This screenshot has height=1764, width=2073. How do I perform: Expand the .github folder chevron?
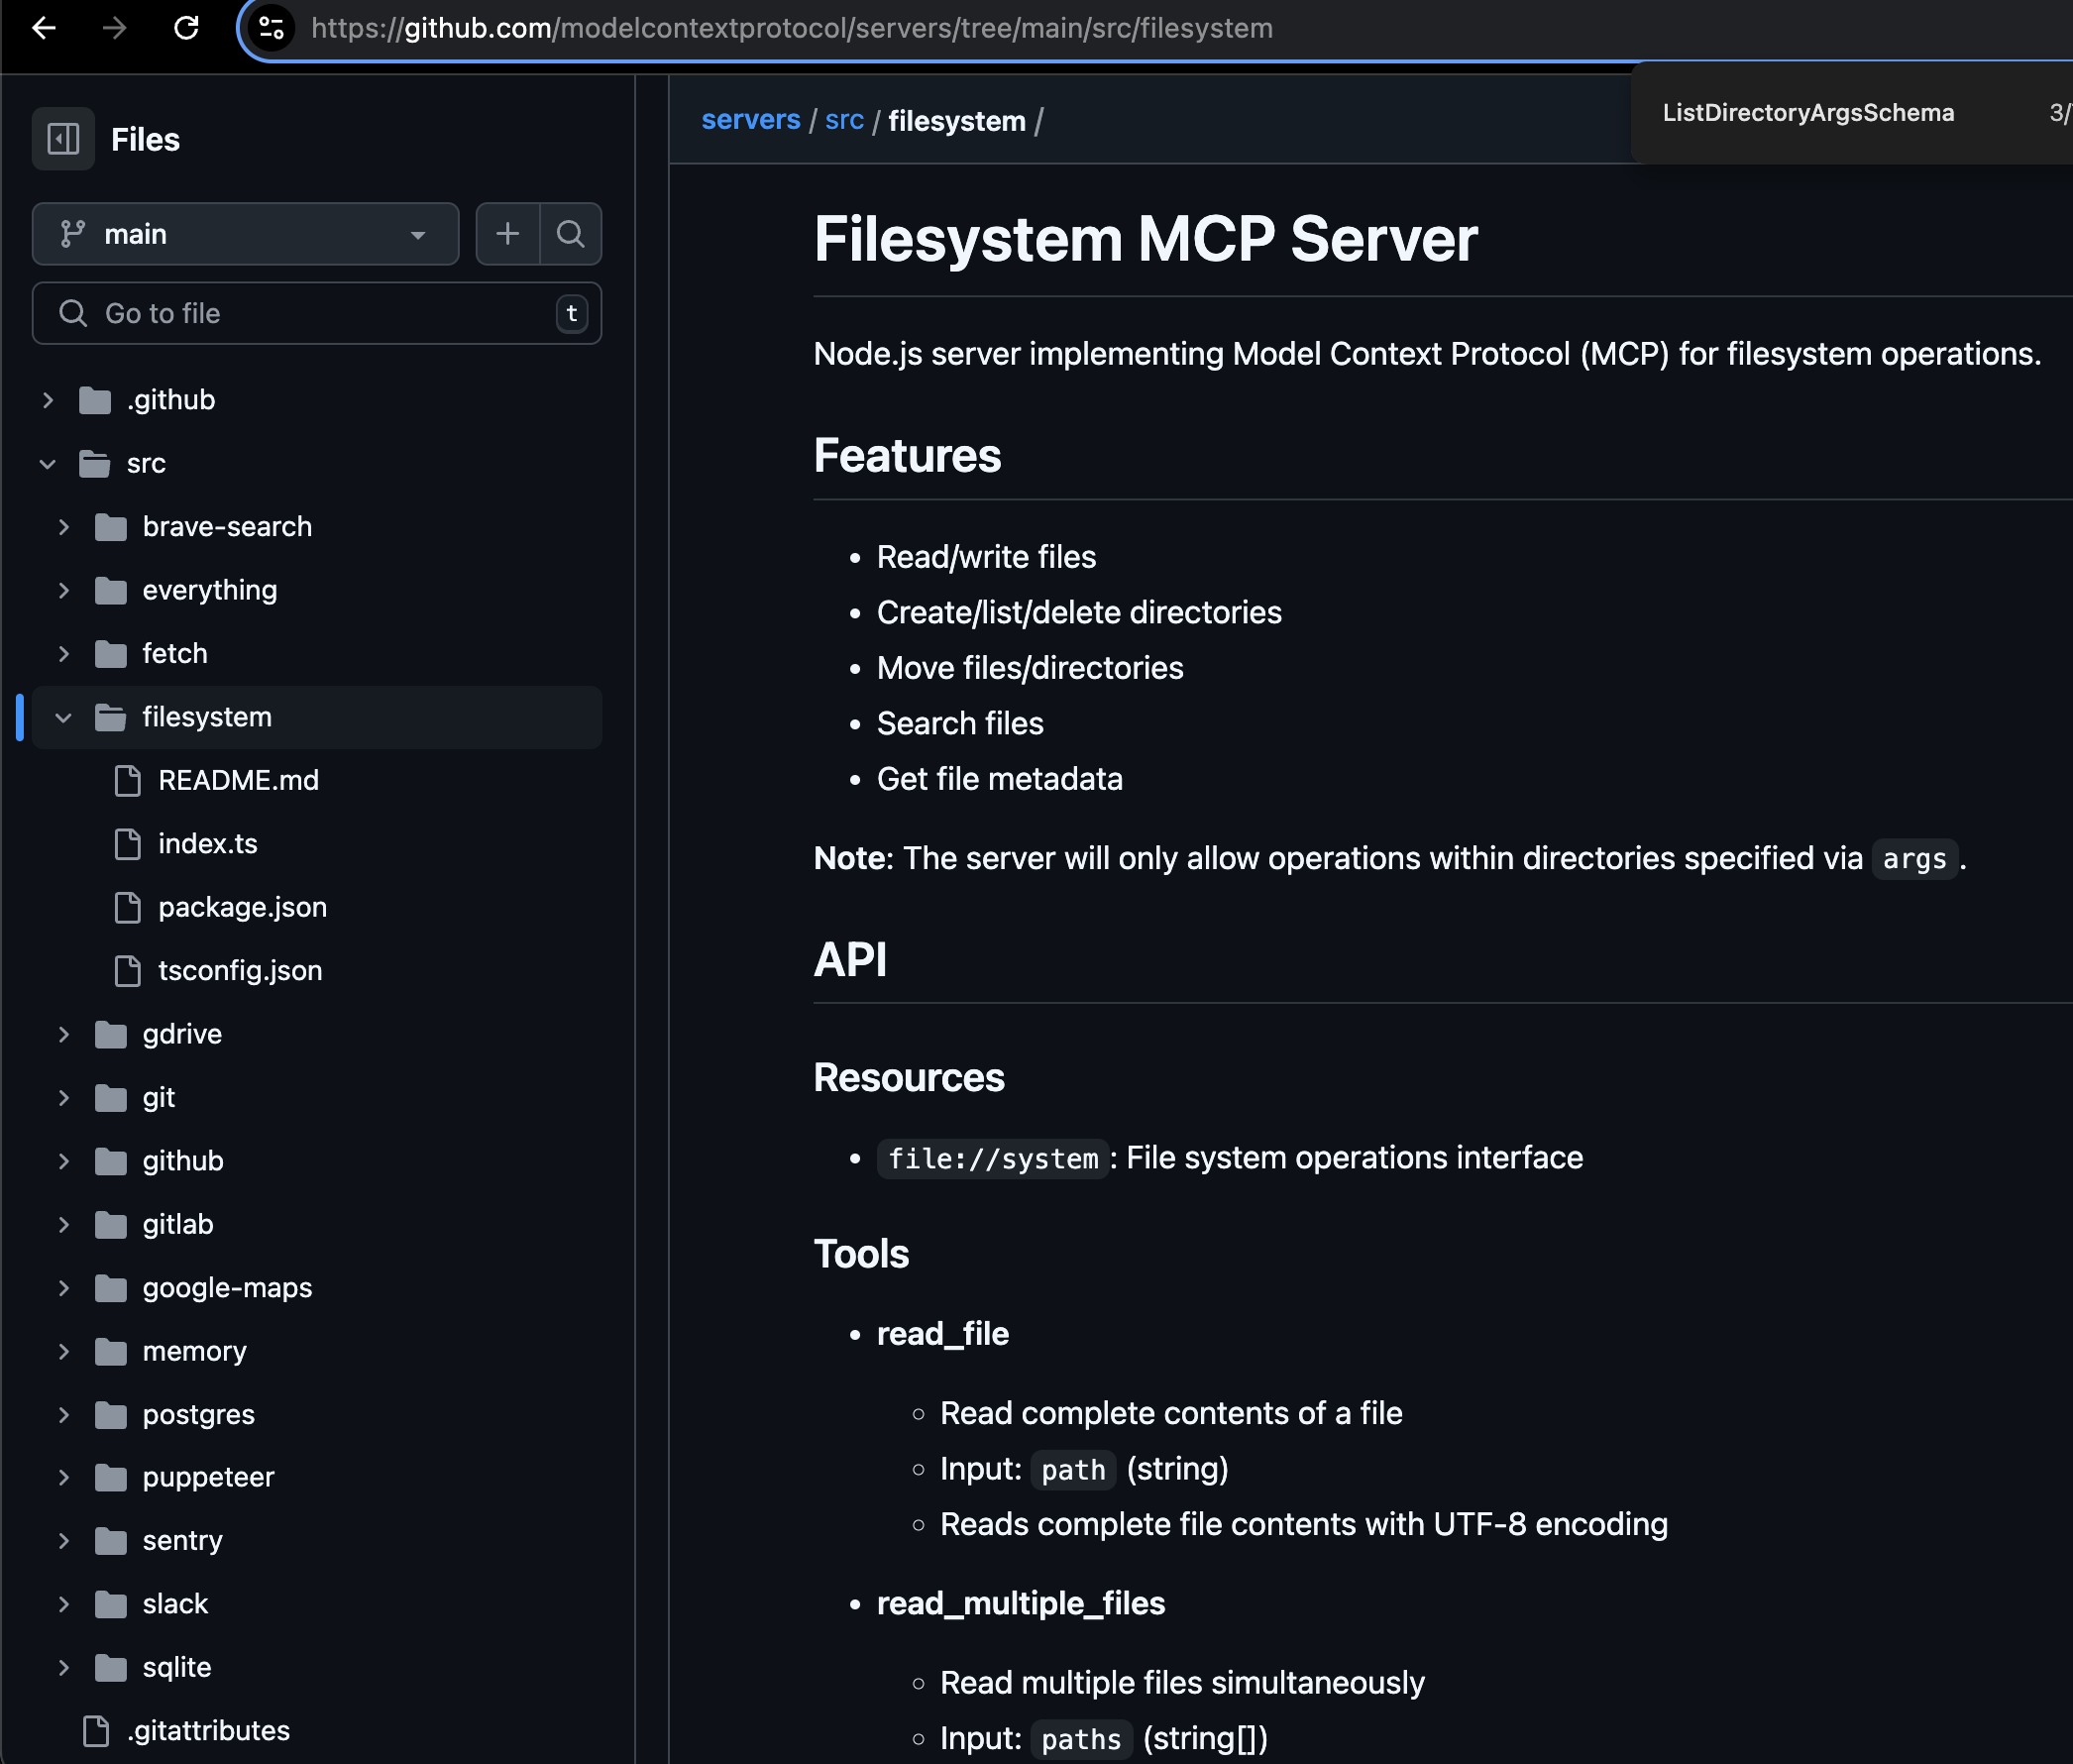click(47, 400)
